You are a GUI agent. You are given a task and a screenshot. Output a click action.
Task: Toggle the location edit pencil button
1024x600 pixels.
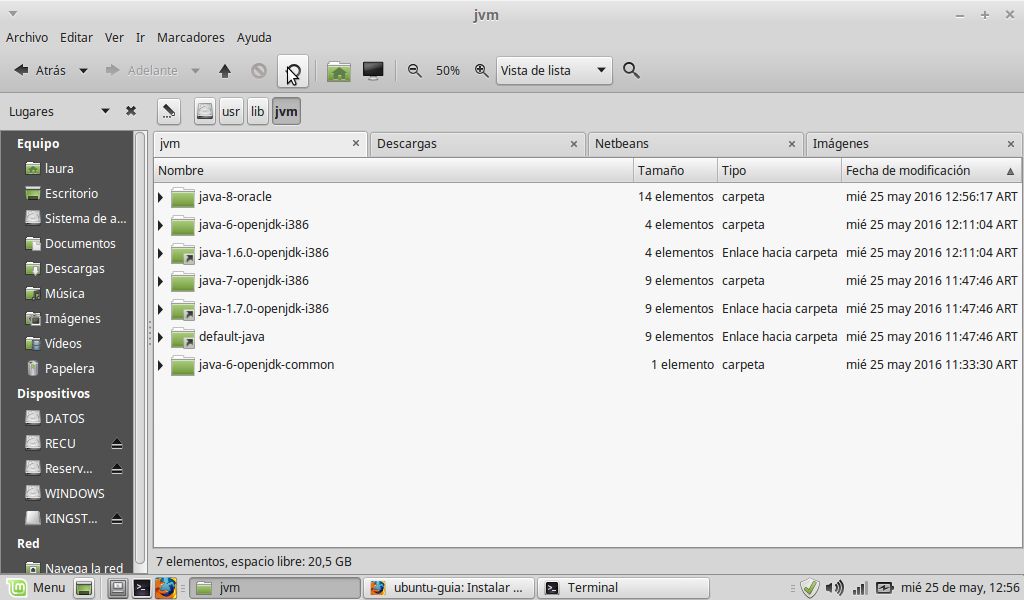(x=168, y=111)
